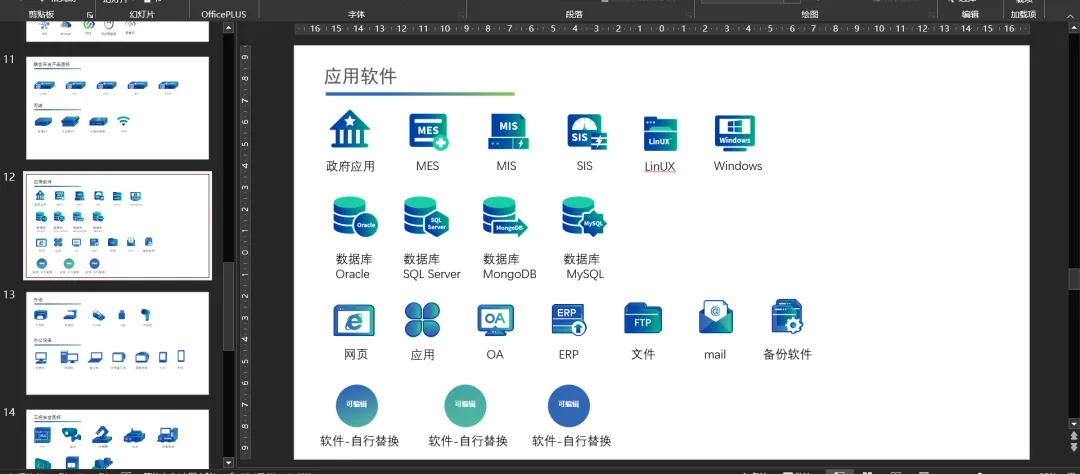Select the SIS gauge icon

coord(587,132)
